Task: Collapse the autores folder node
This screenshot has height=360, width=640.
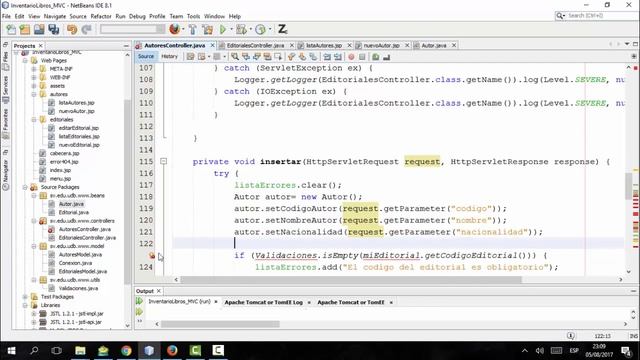Action: 34,94
